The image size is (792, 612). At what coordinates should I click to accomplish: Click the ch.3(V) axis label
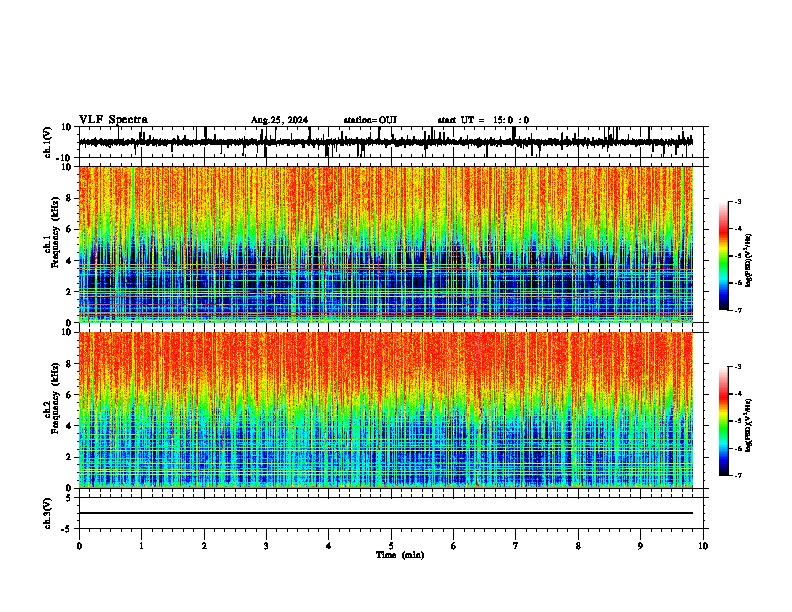[48, 514]
